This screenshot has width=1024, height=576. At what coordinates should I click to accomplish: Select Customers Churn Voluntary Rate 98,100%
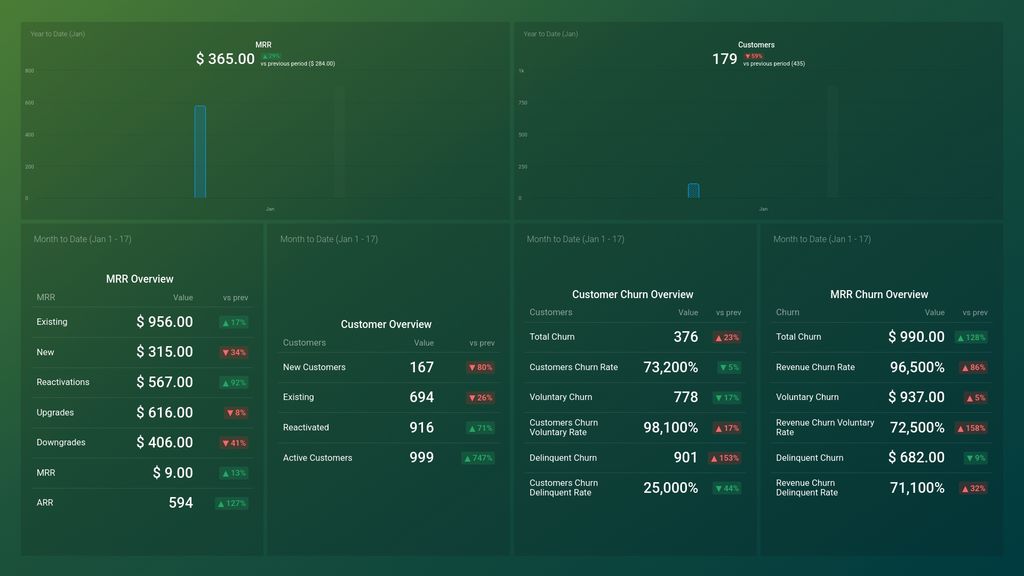pos(671,428)
